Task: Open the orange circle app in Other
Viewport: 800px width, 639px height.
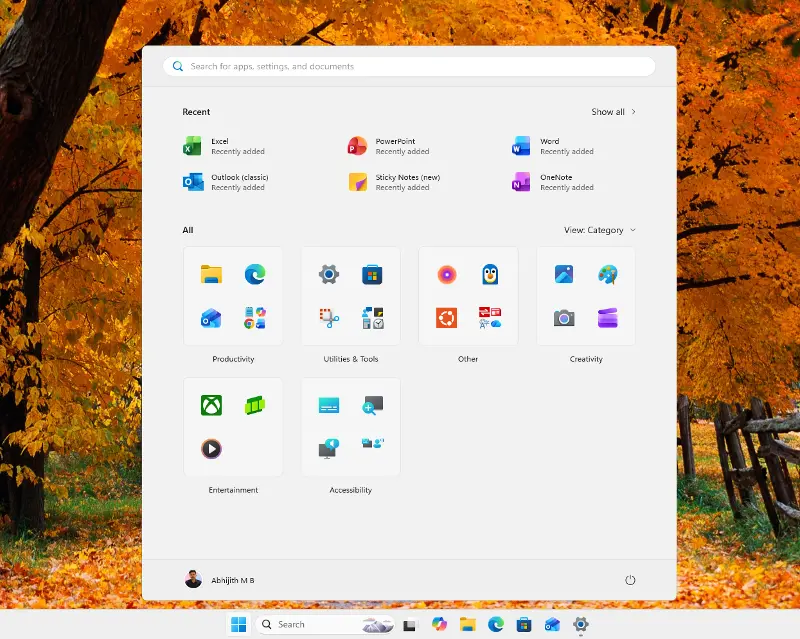Action: click(447, 275)
